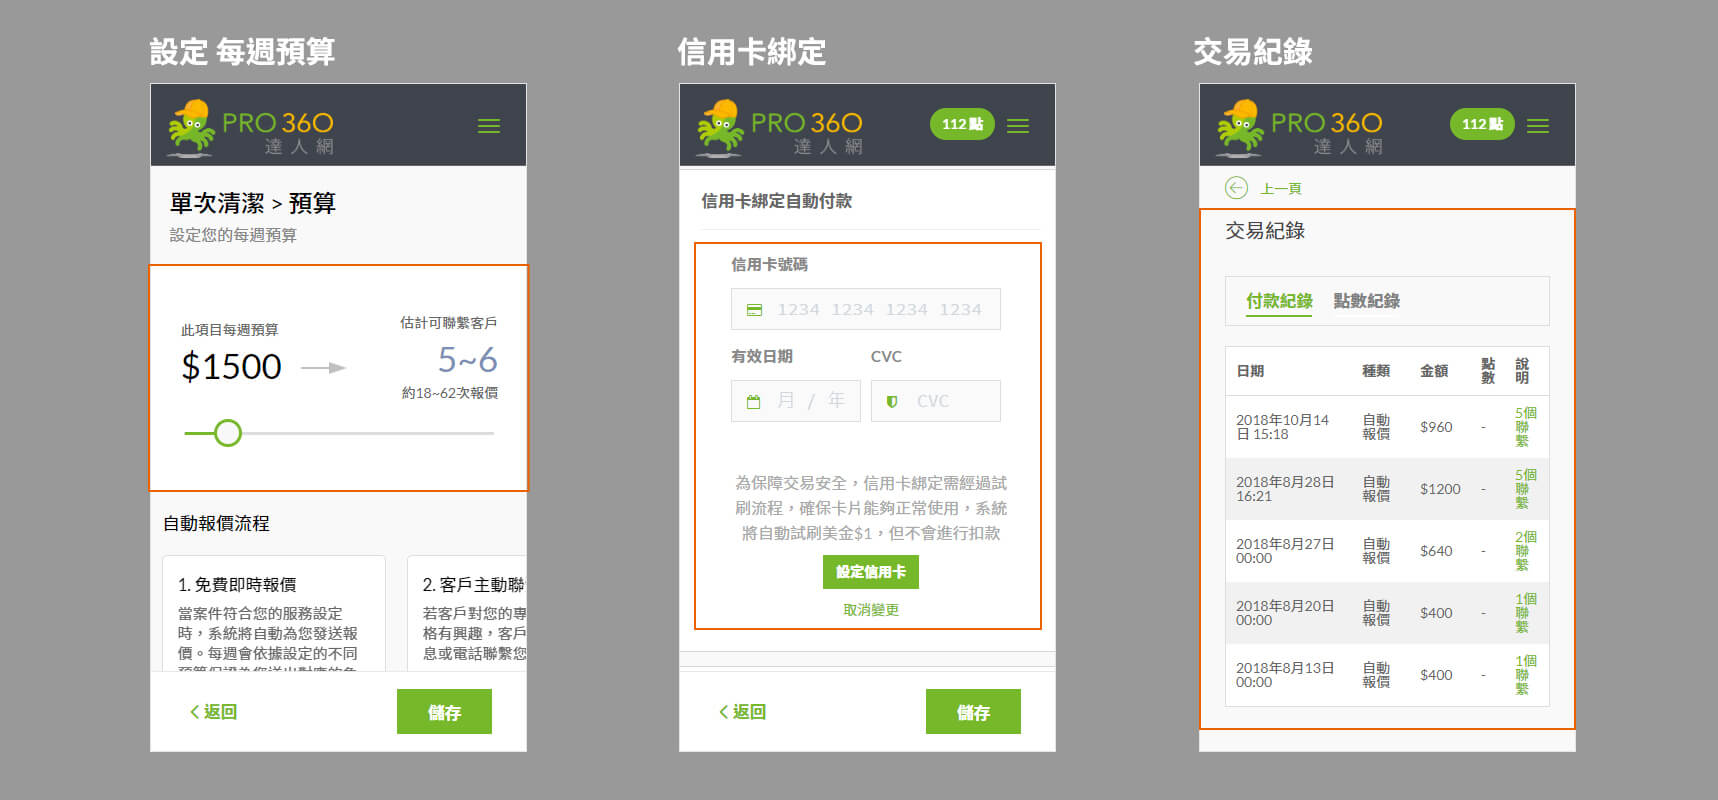Click the PRO 360 logo on transaction records screen

point(1300,127)
